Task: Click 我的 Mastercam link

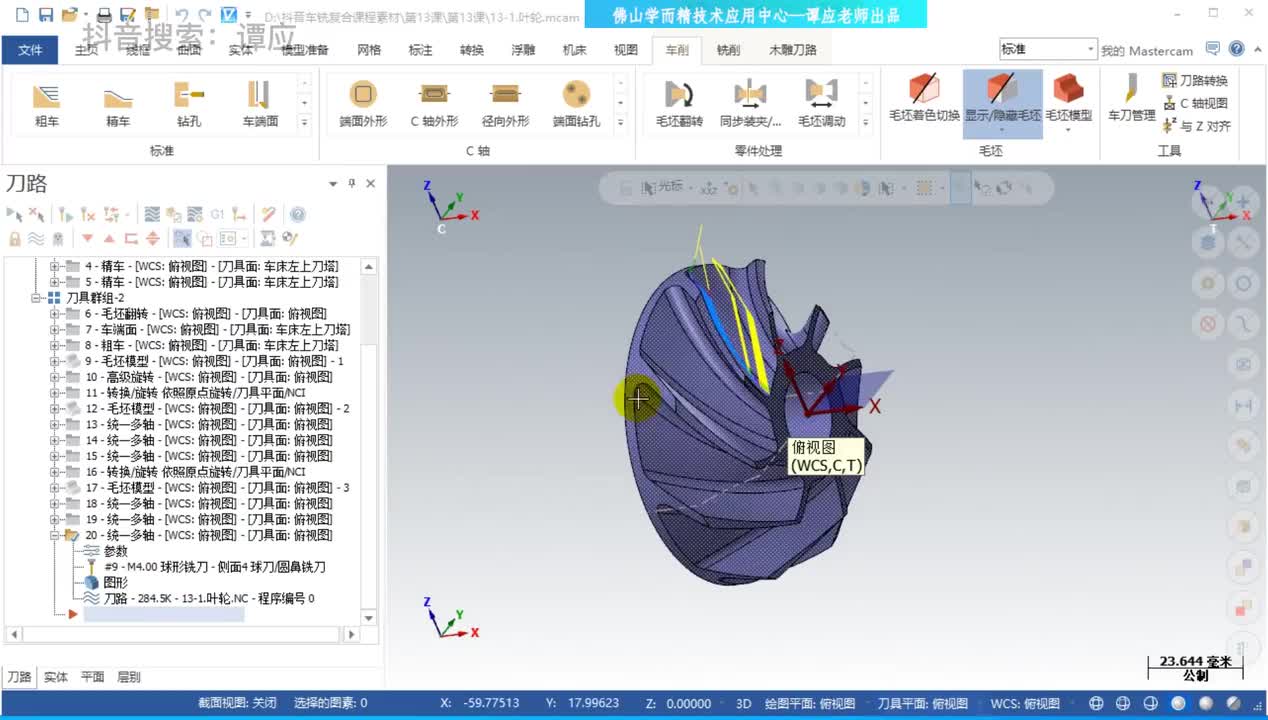Action: point(1146,50)
